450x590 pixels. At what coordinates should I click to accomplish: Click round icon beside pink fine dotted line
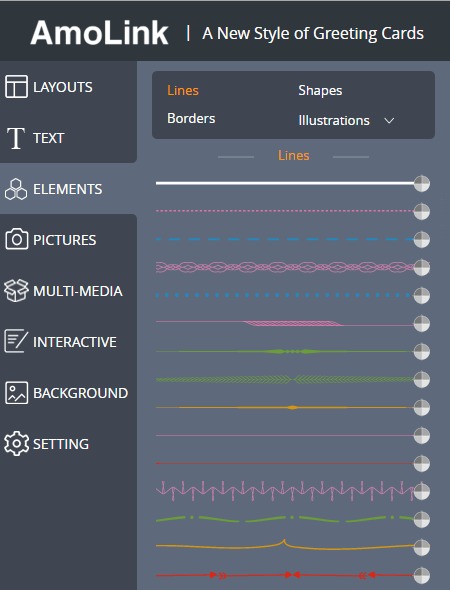[421, 211]
